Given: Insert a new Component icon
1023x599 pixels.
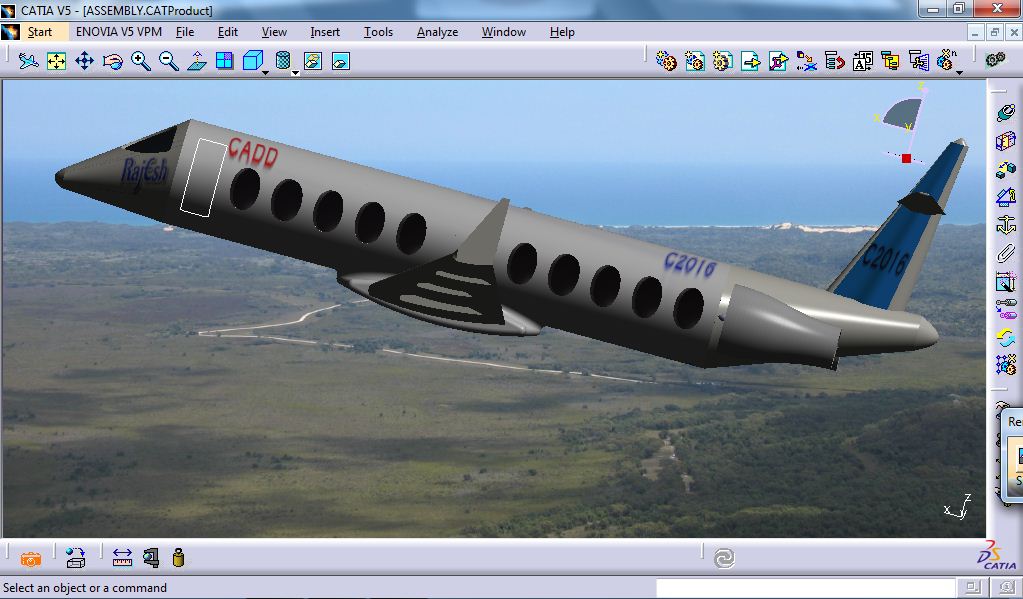Looking at the screenshot, I should [666, 61].
